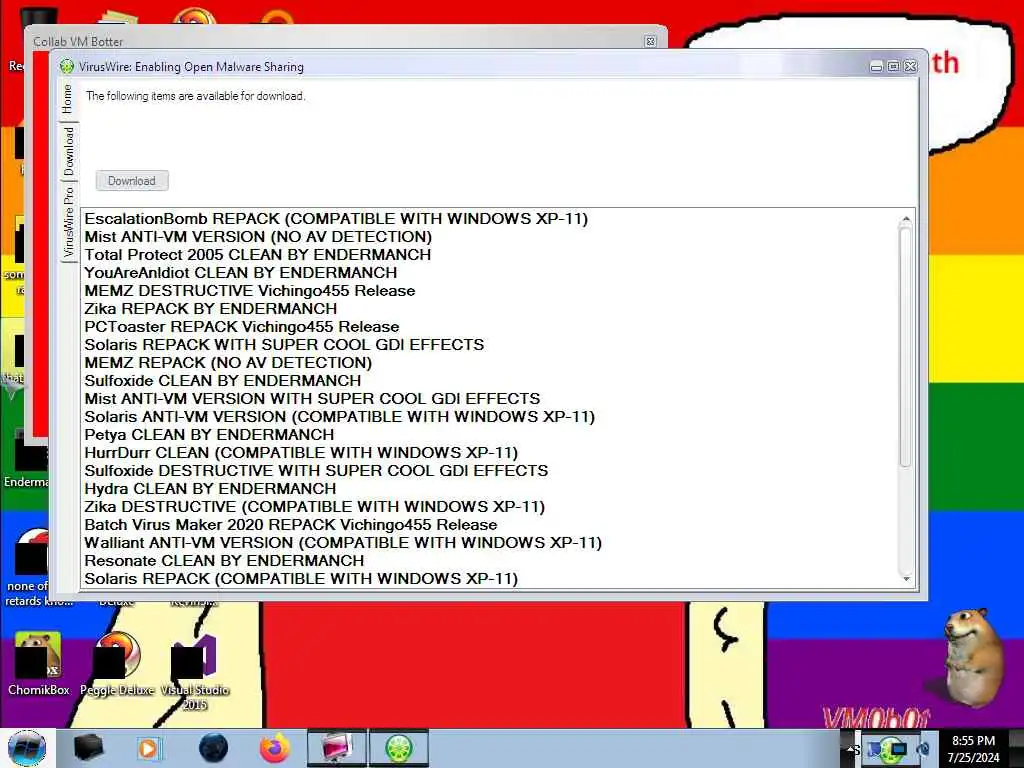The image size is (1024, 768).
Task: Select HurrDurr CLEAN entry
Action: (301, 453)
